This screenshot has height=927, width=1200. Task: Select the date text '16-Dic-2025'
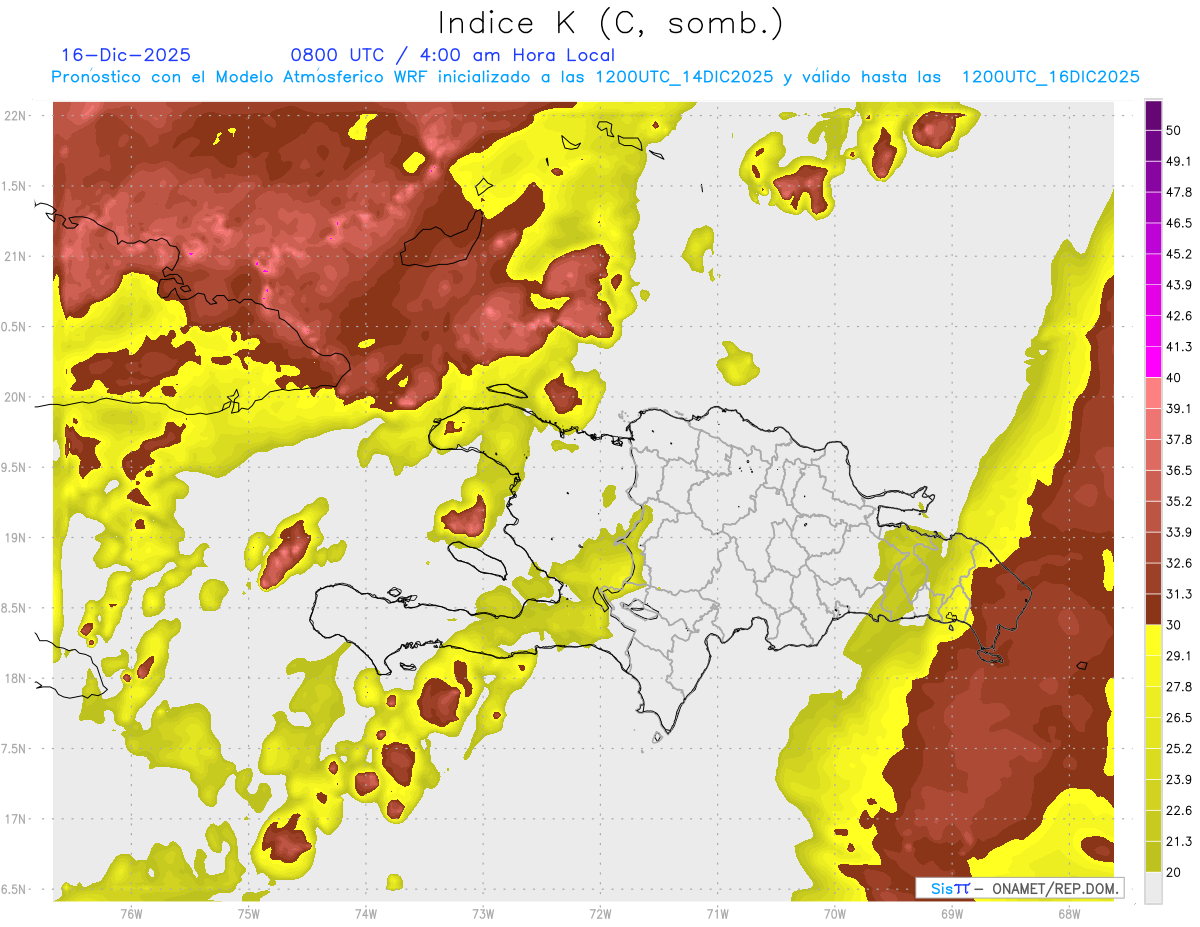click(x=126, y=55)
